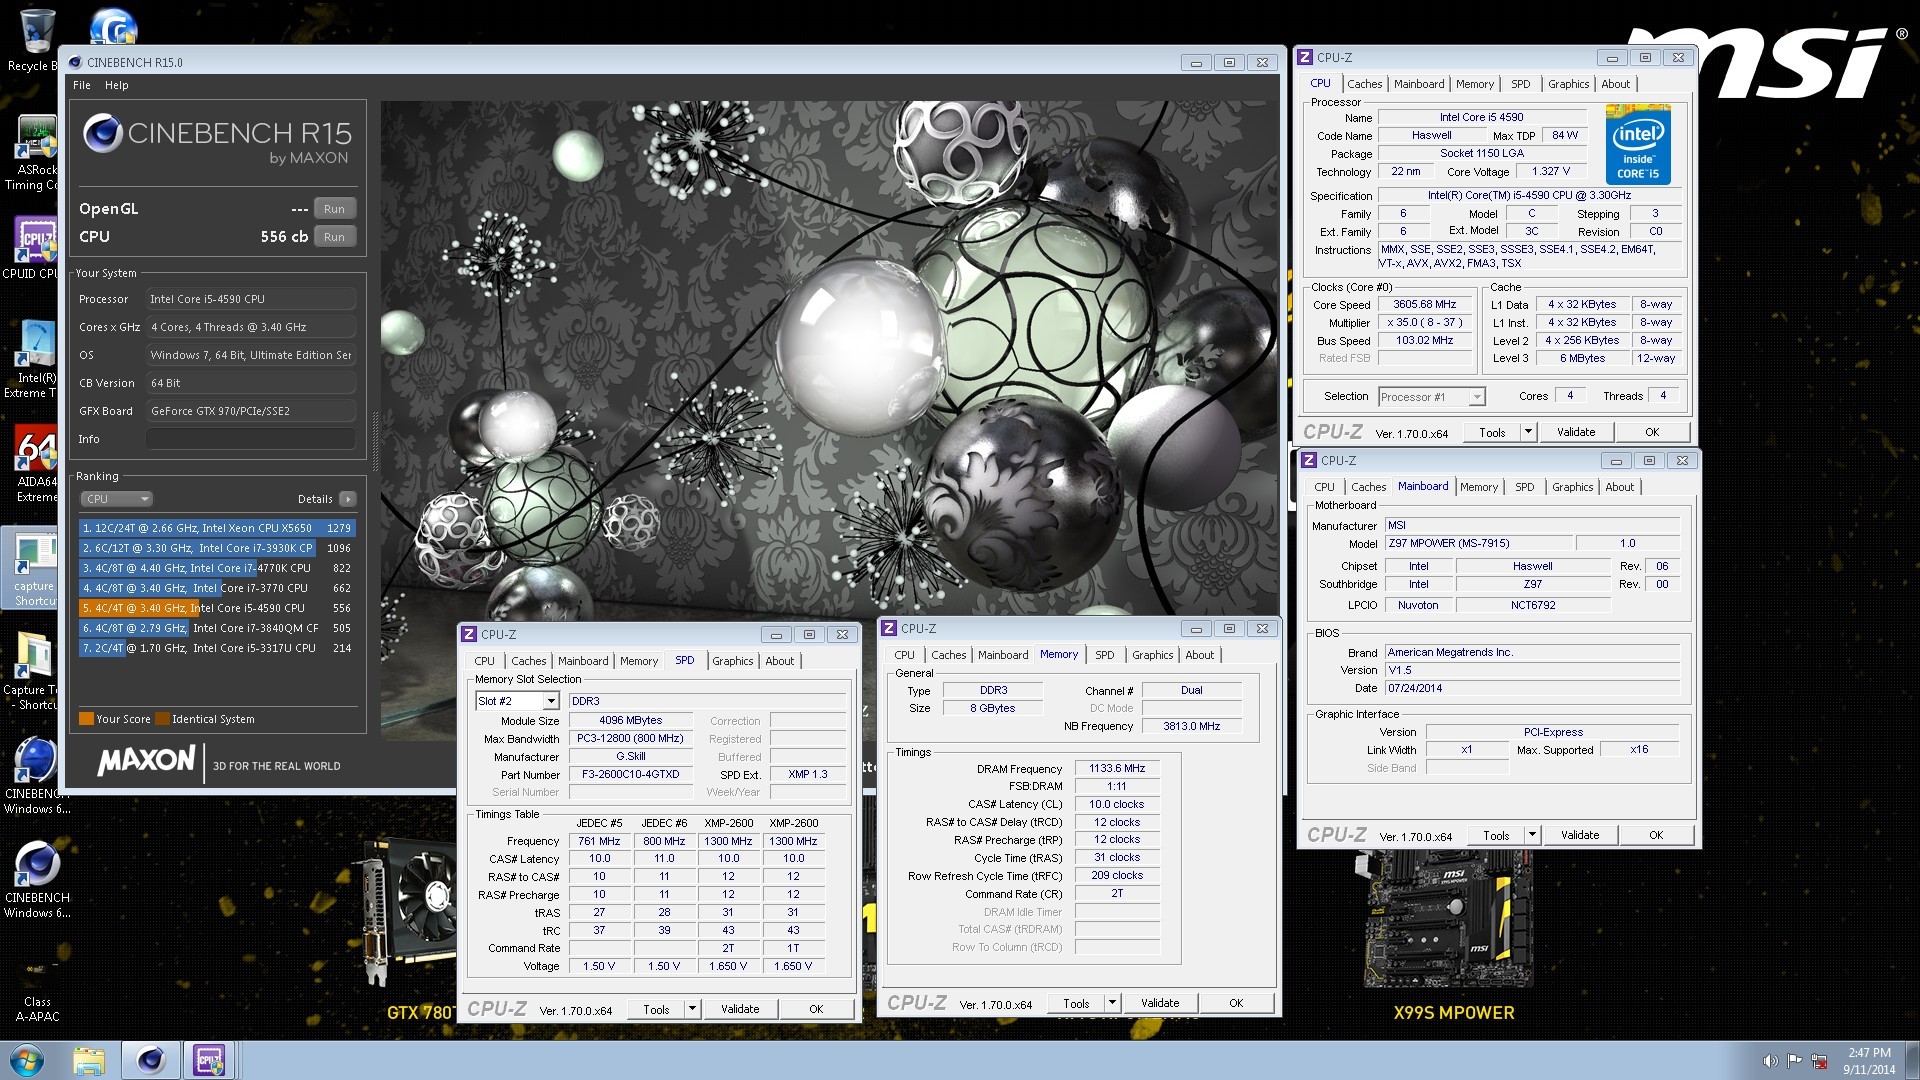This screenshot has width=1920, height=1080.
Task: Open the Ranking CPU dropdown
Action: 116,499
